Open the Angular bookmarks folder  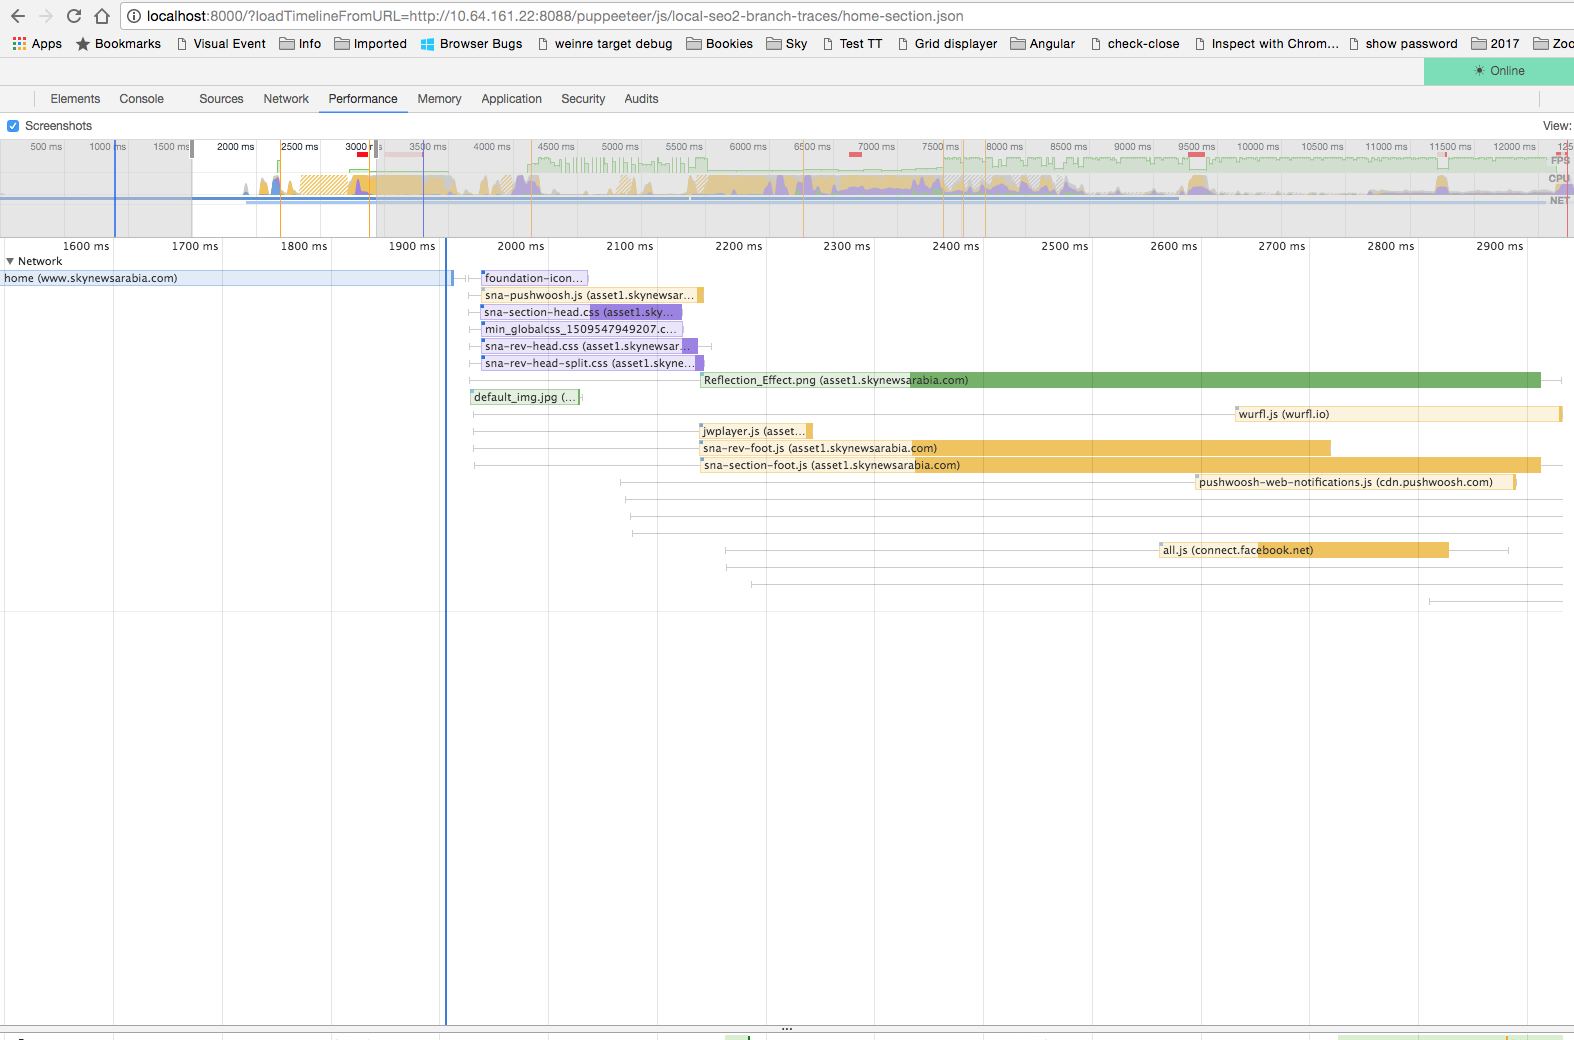point(1042,44)
